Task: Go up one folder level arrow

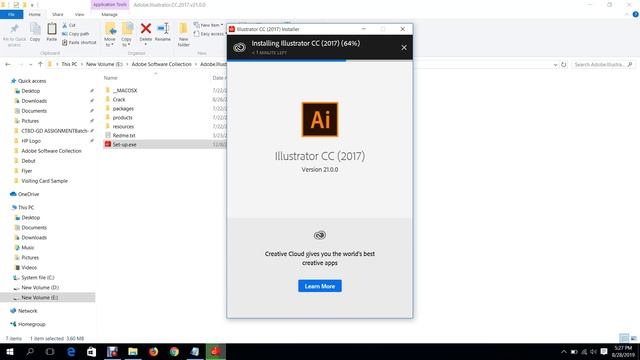Action: [40, 64]
